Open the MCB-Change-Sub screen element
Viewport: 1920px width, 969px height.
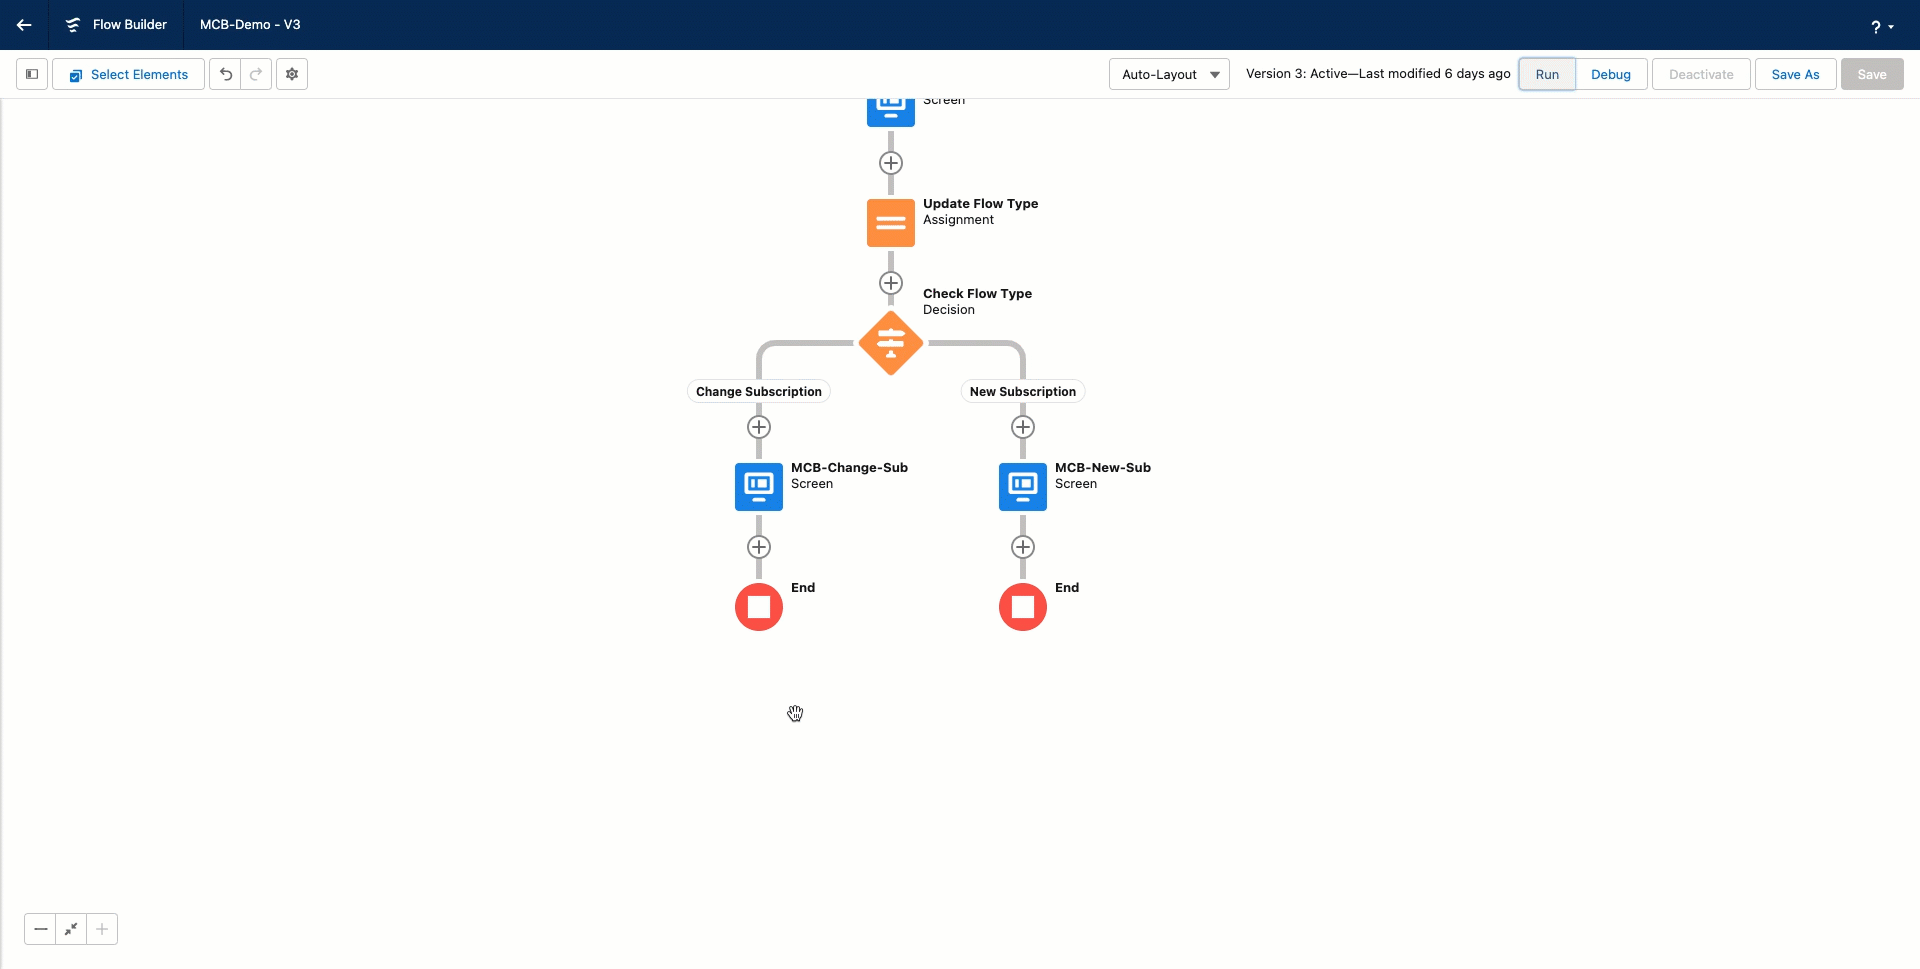coord(759,487)
